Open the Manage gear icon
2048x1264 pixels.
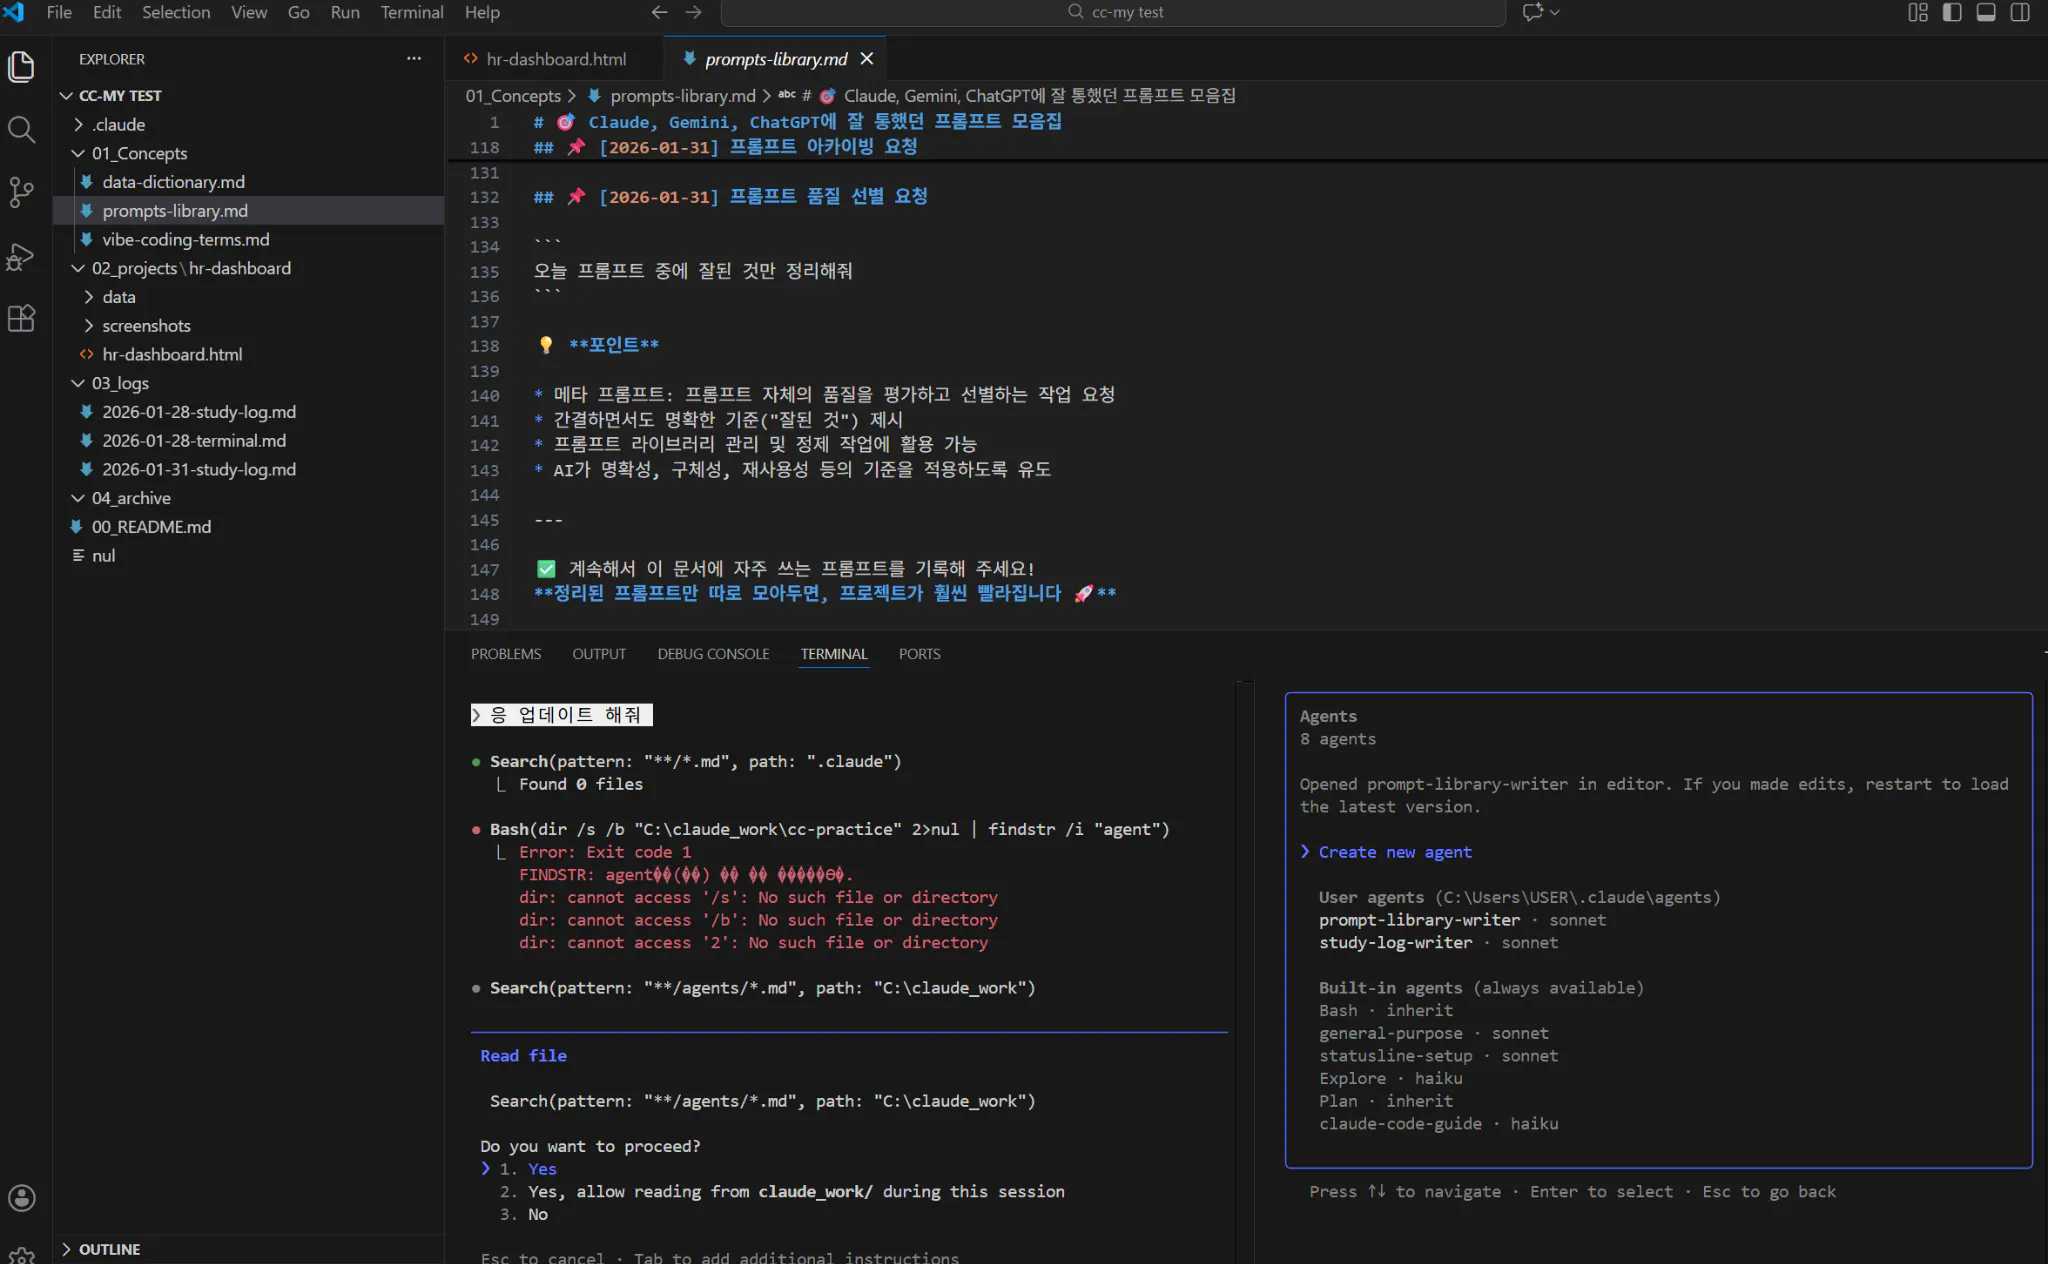pos(21,1254)
